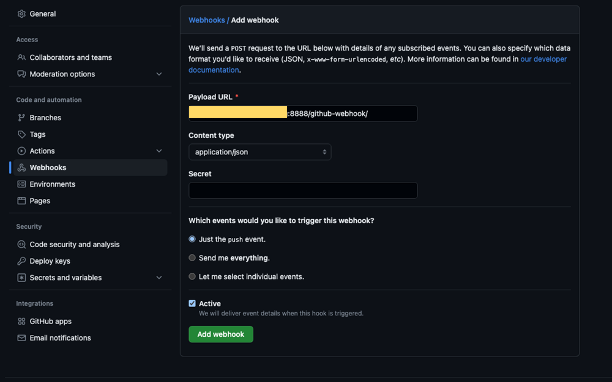Click the 'Security' section label
Viewport: 612px width, 382px height.
click(28, 227)
